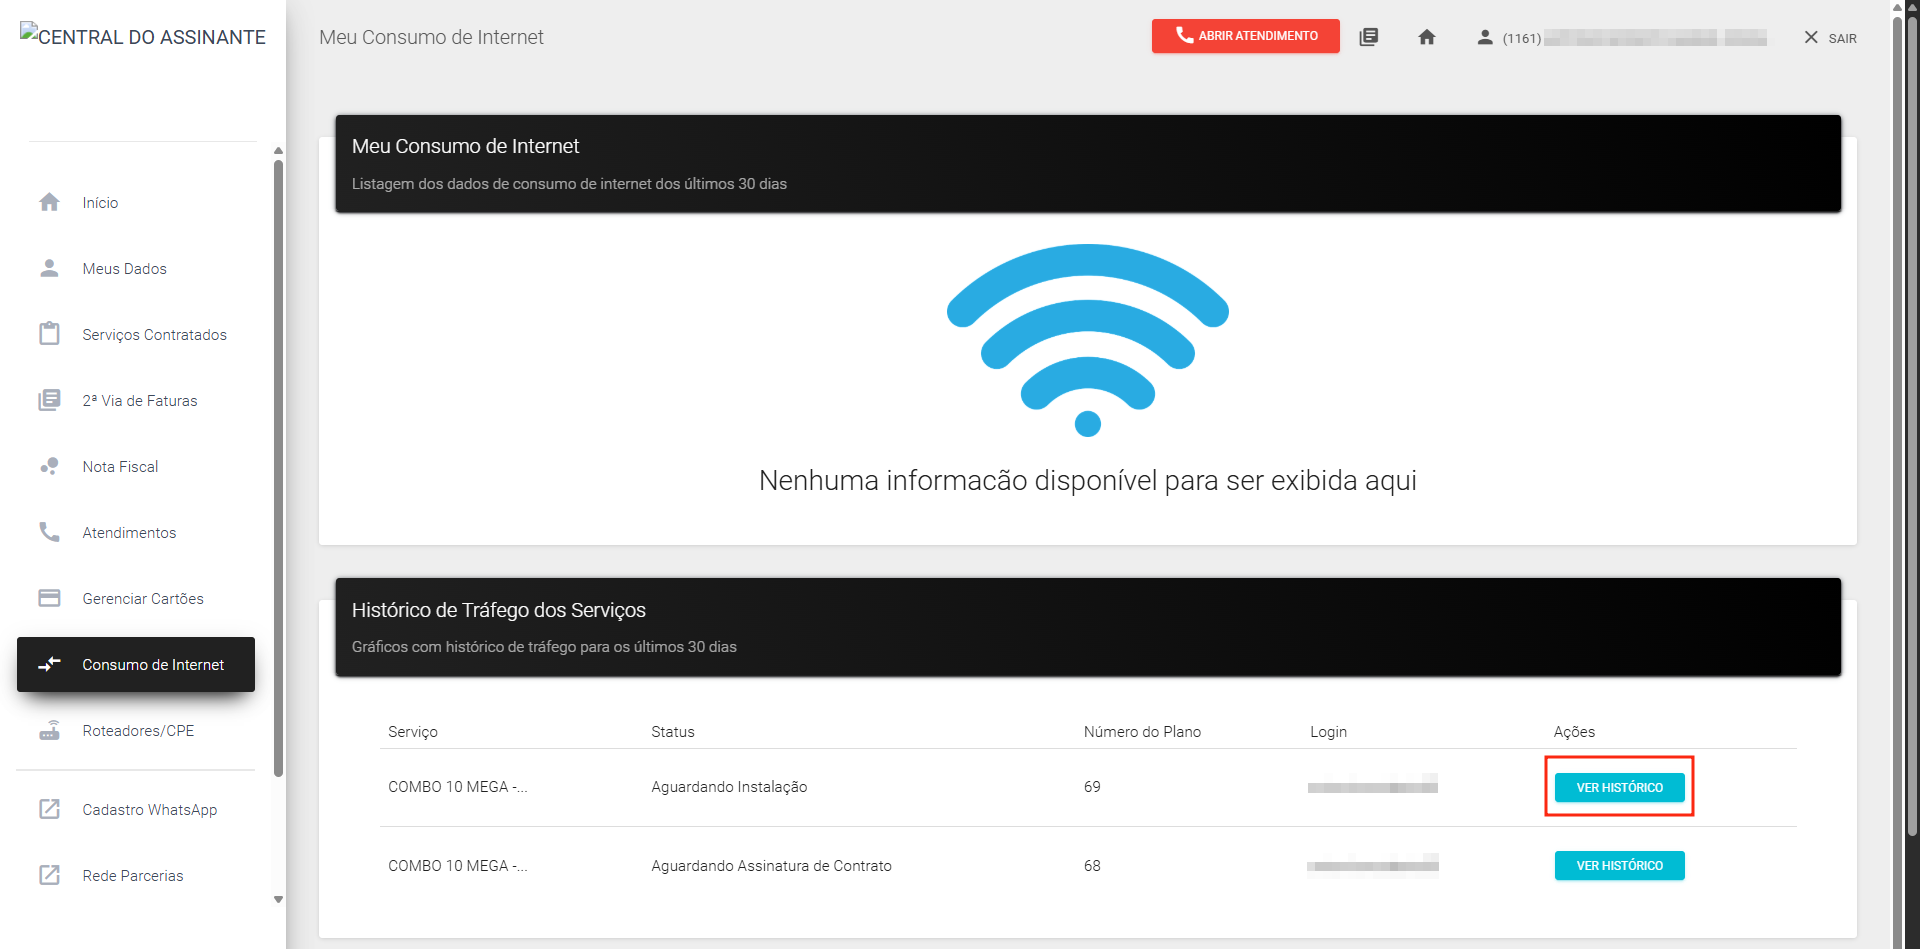Go to 2ª Via de Faturas
Viewport: 1920px width, 949px height.
tap(136, 400)
